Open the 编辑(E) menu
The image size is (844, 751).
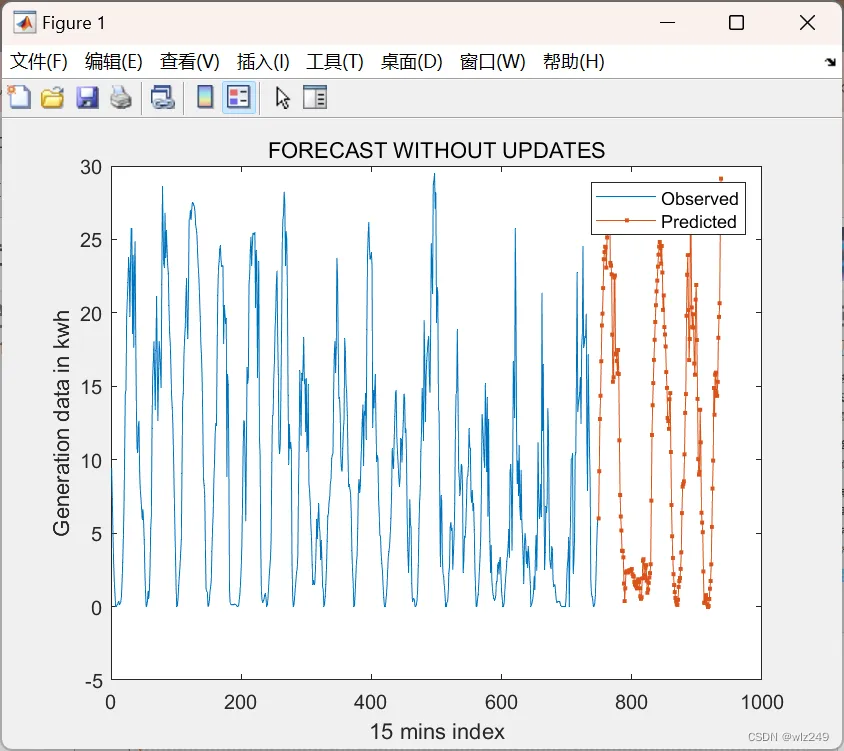point(114,61)
